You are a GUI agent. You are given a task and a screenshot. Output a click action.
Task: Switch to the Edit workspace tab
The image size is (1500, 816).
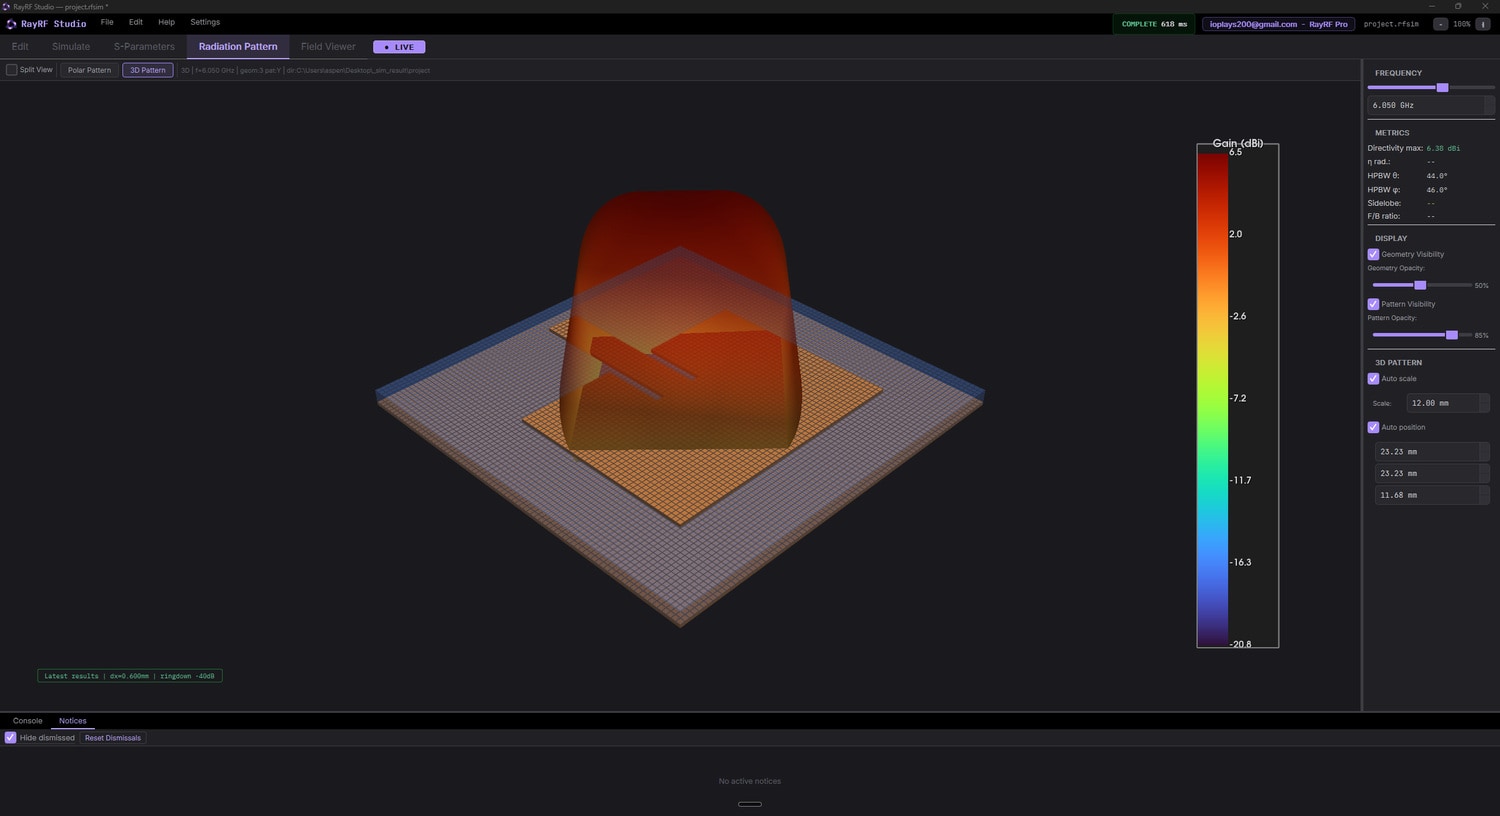point(20,47)
